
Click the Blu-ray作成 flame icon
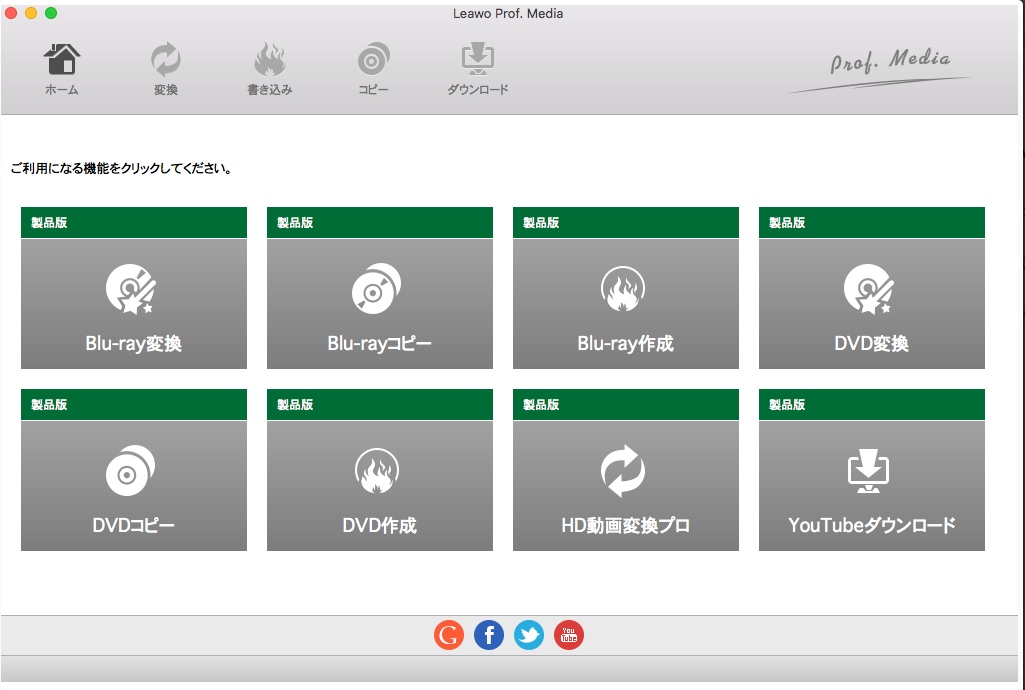(623, 289)
